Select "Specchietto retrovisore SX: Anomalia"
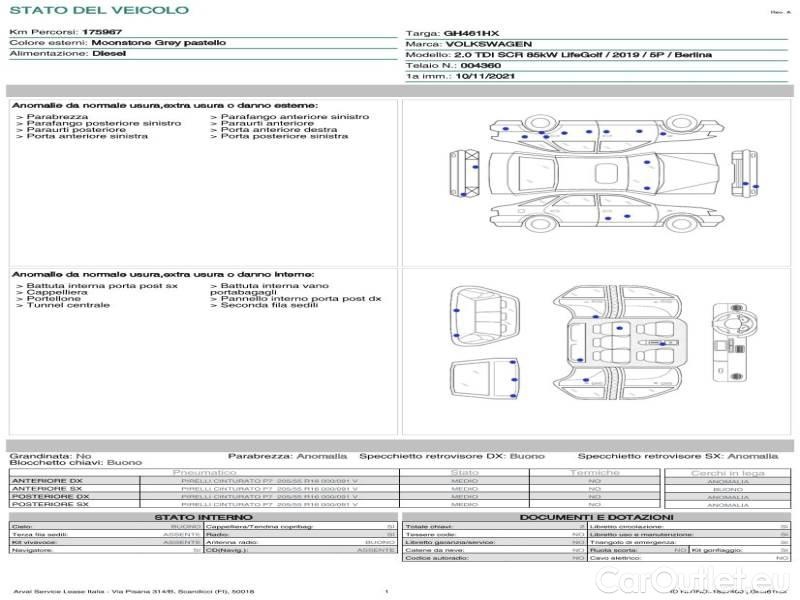The height and width of the screenshot is (600, 800). pos(678,456)
